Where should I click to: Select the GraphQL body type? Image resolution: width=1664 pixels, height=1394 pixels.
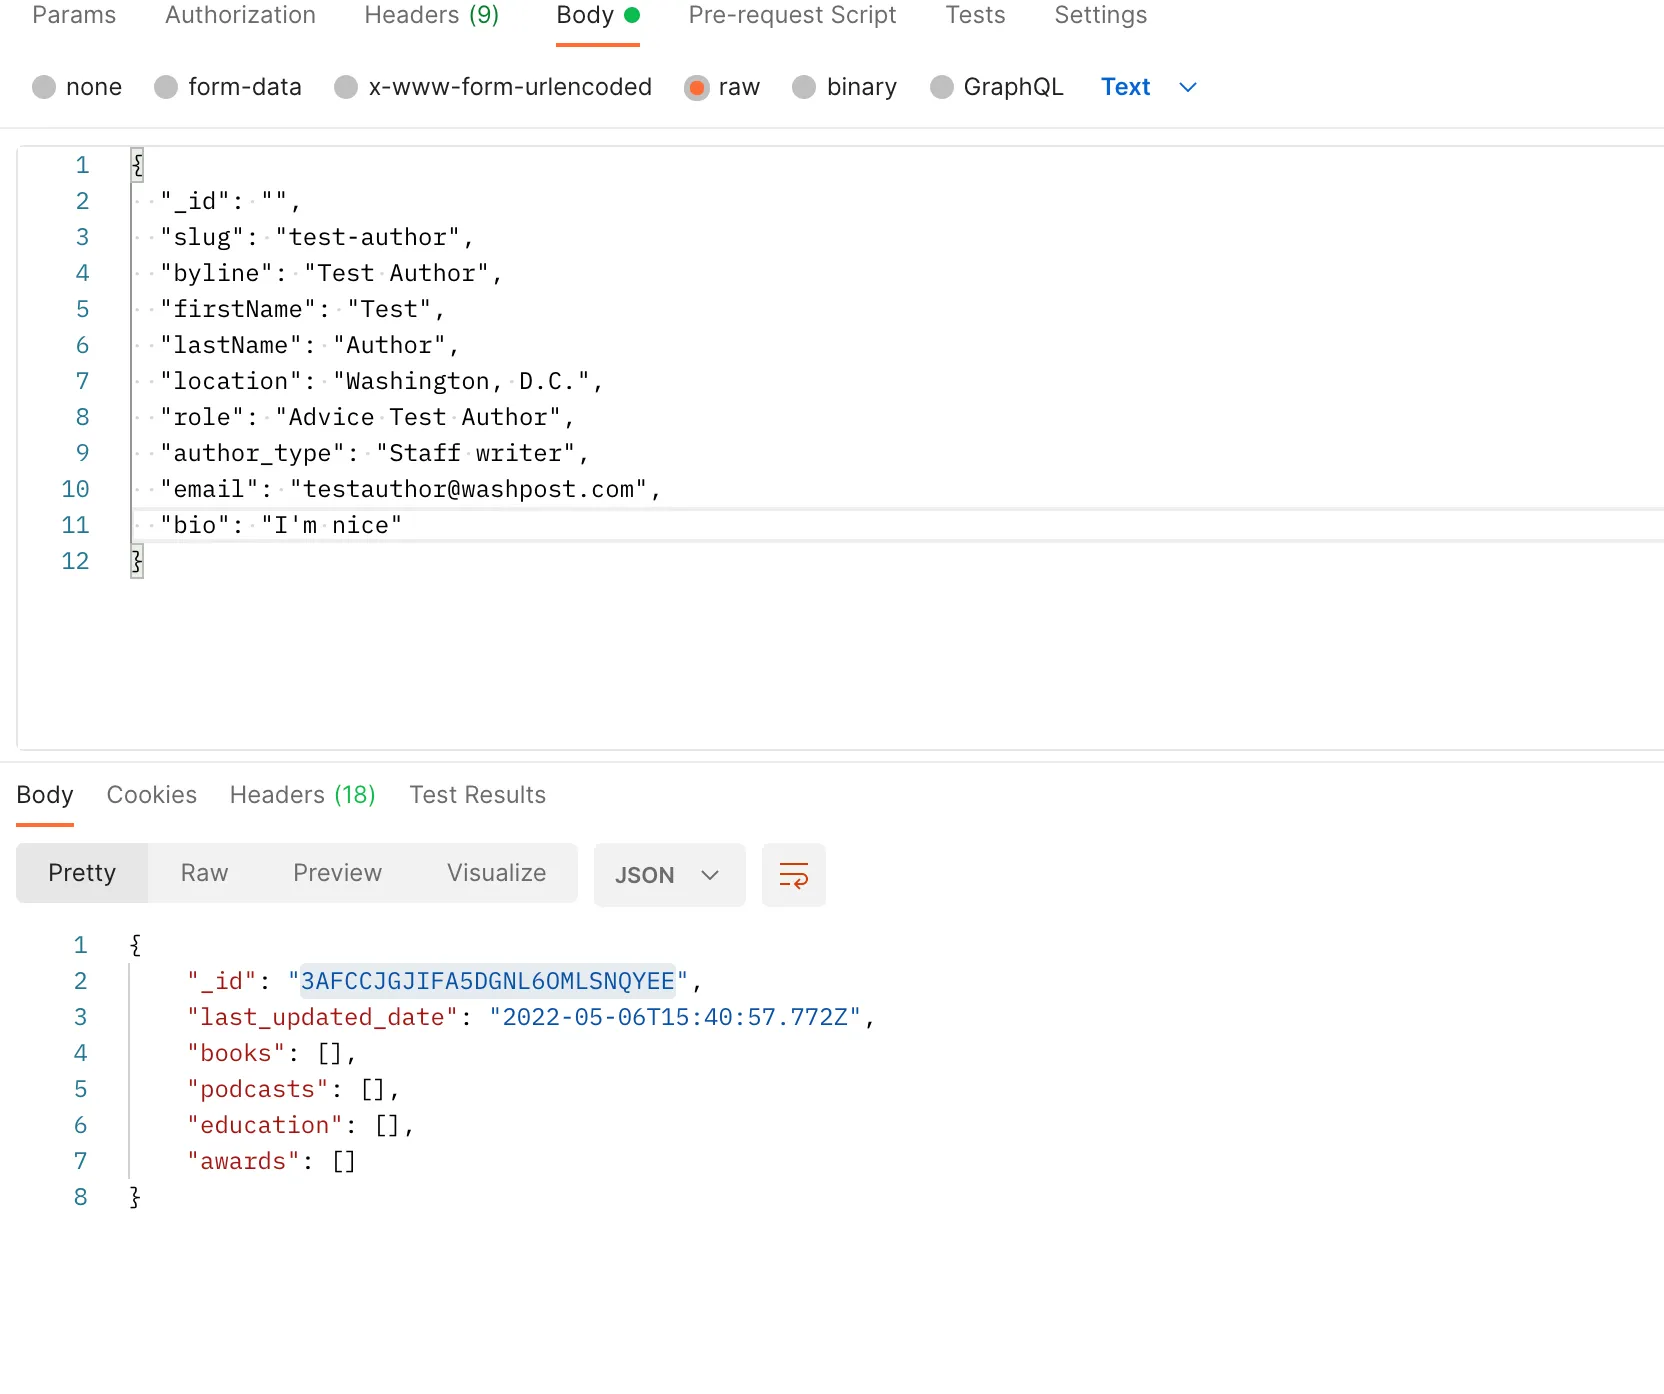(997, 87)
